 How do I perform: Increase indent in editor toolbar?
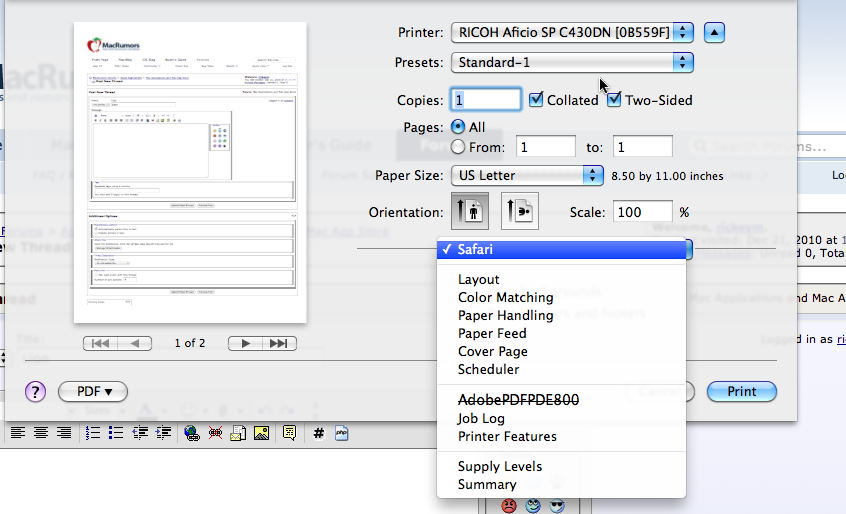pos(163,433)
